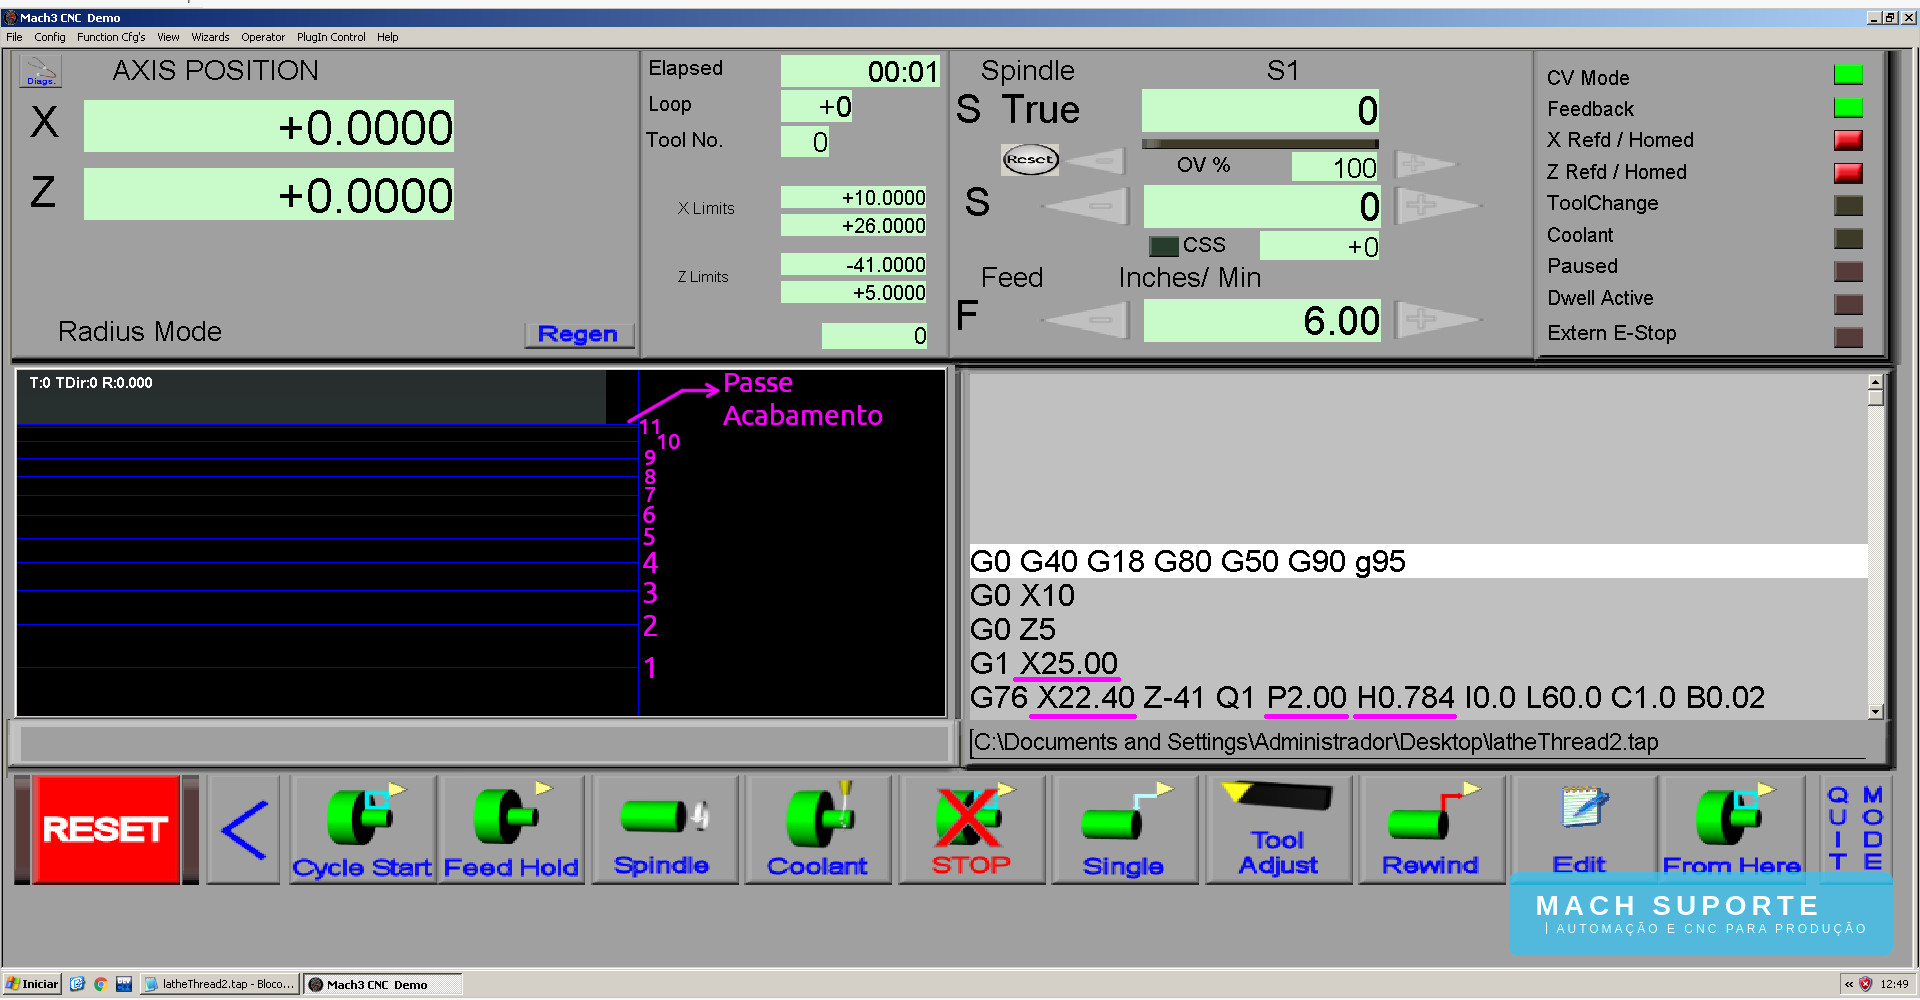
Task: Click the Feed Hold button
Action: [511, 830]
